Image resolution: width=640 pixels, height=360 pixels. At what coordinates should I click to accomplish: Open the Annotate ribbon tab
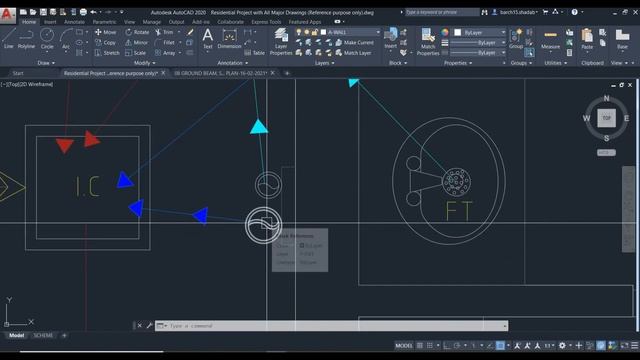pos(74,22)
